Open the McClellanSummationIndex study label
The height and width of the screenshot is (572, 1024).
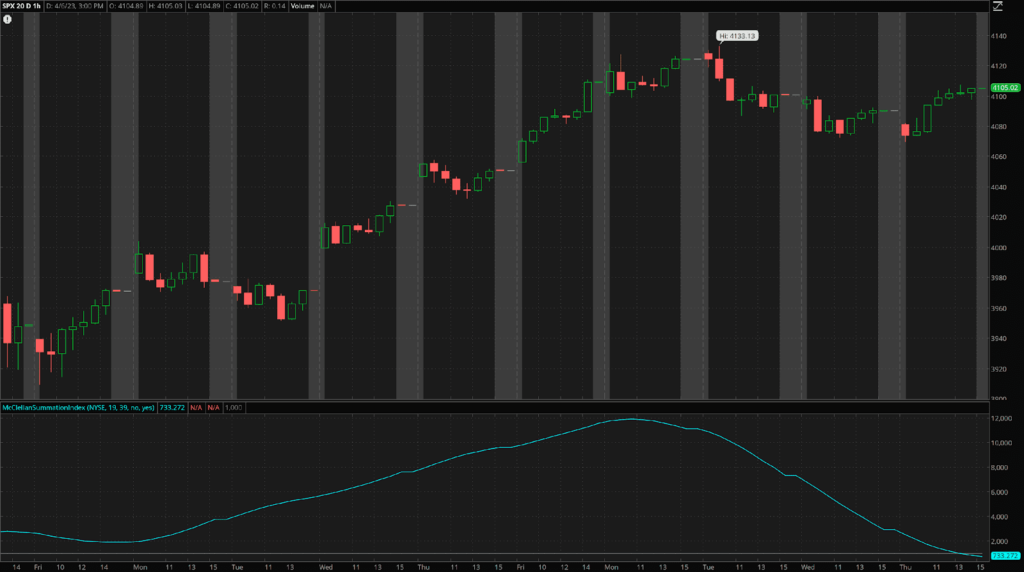(78, 407)
